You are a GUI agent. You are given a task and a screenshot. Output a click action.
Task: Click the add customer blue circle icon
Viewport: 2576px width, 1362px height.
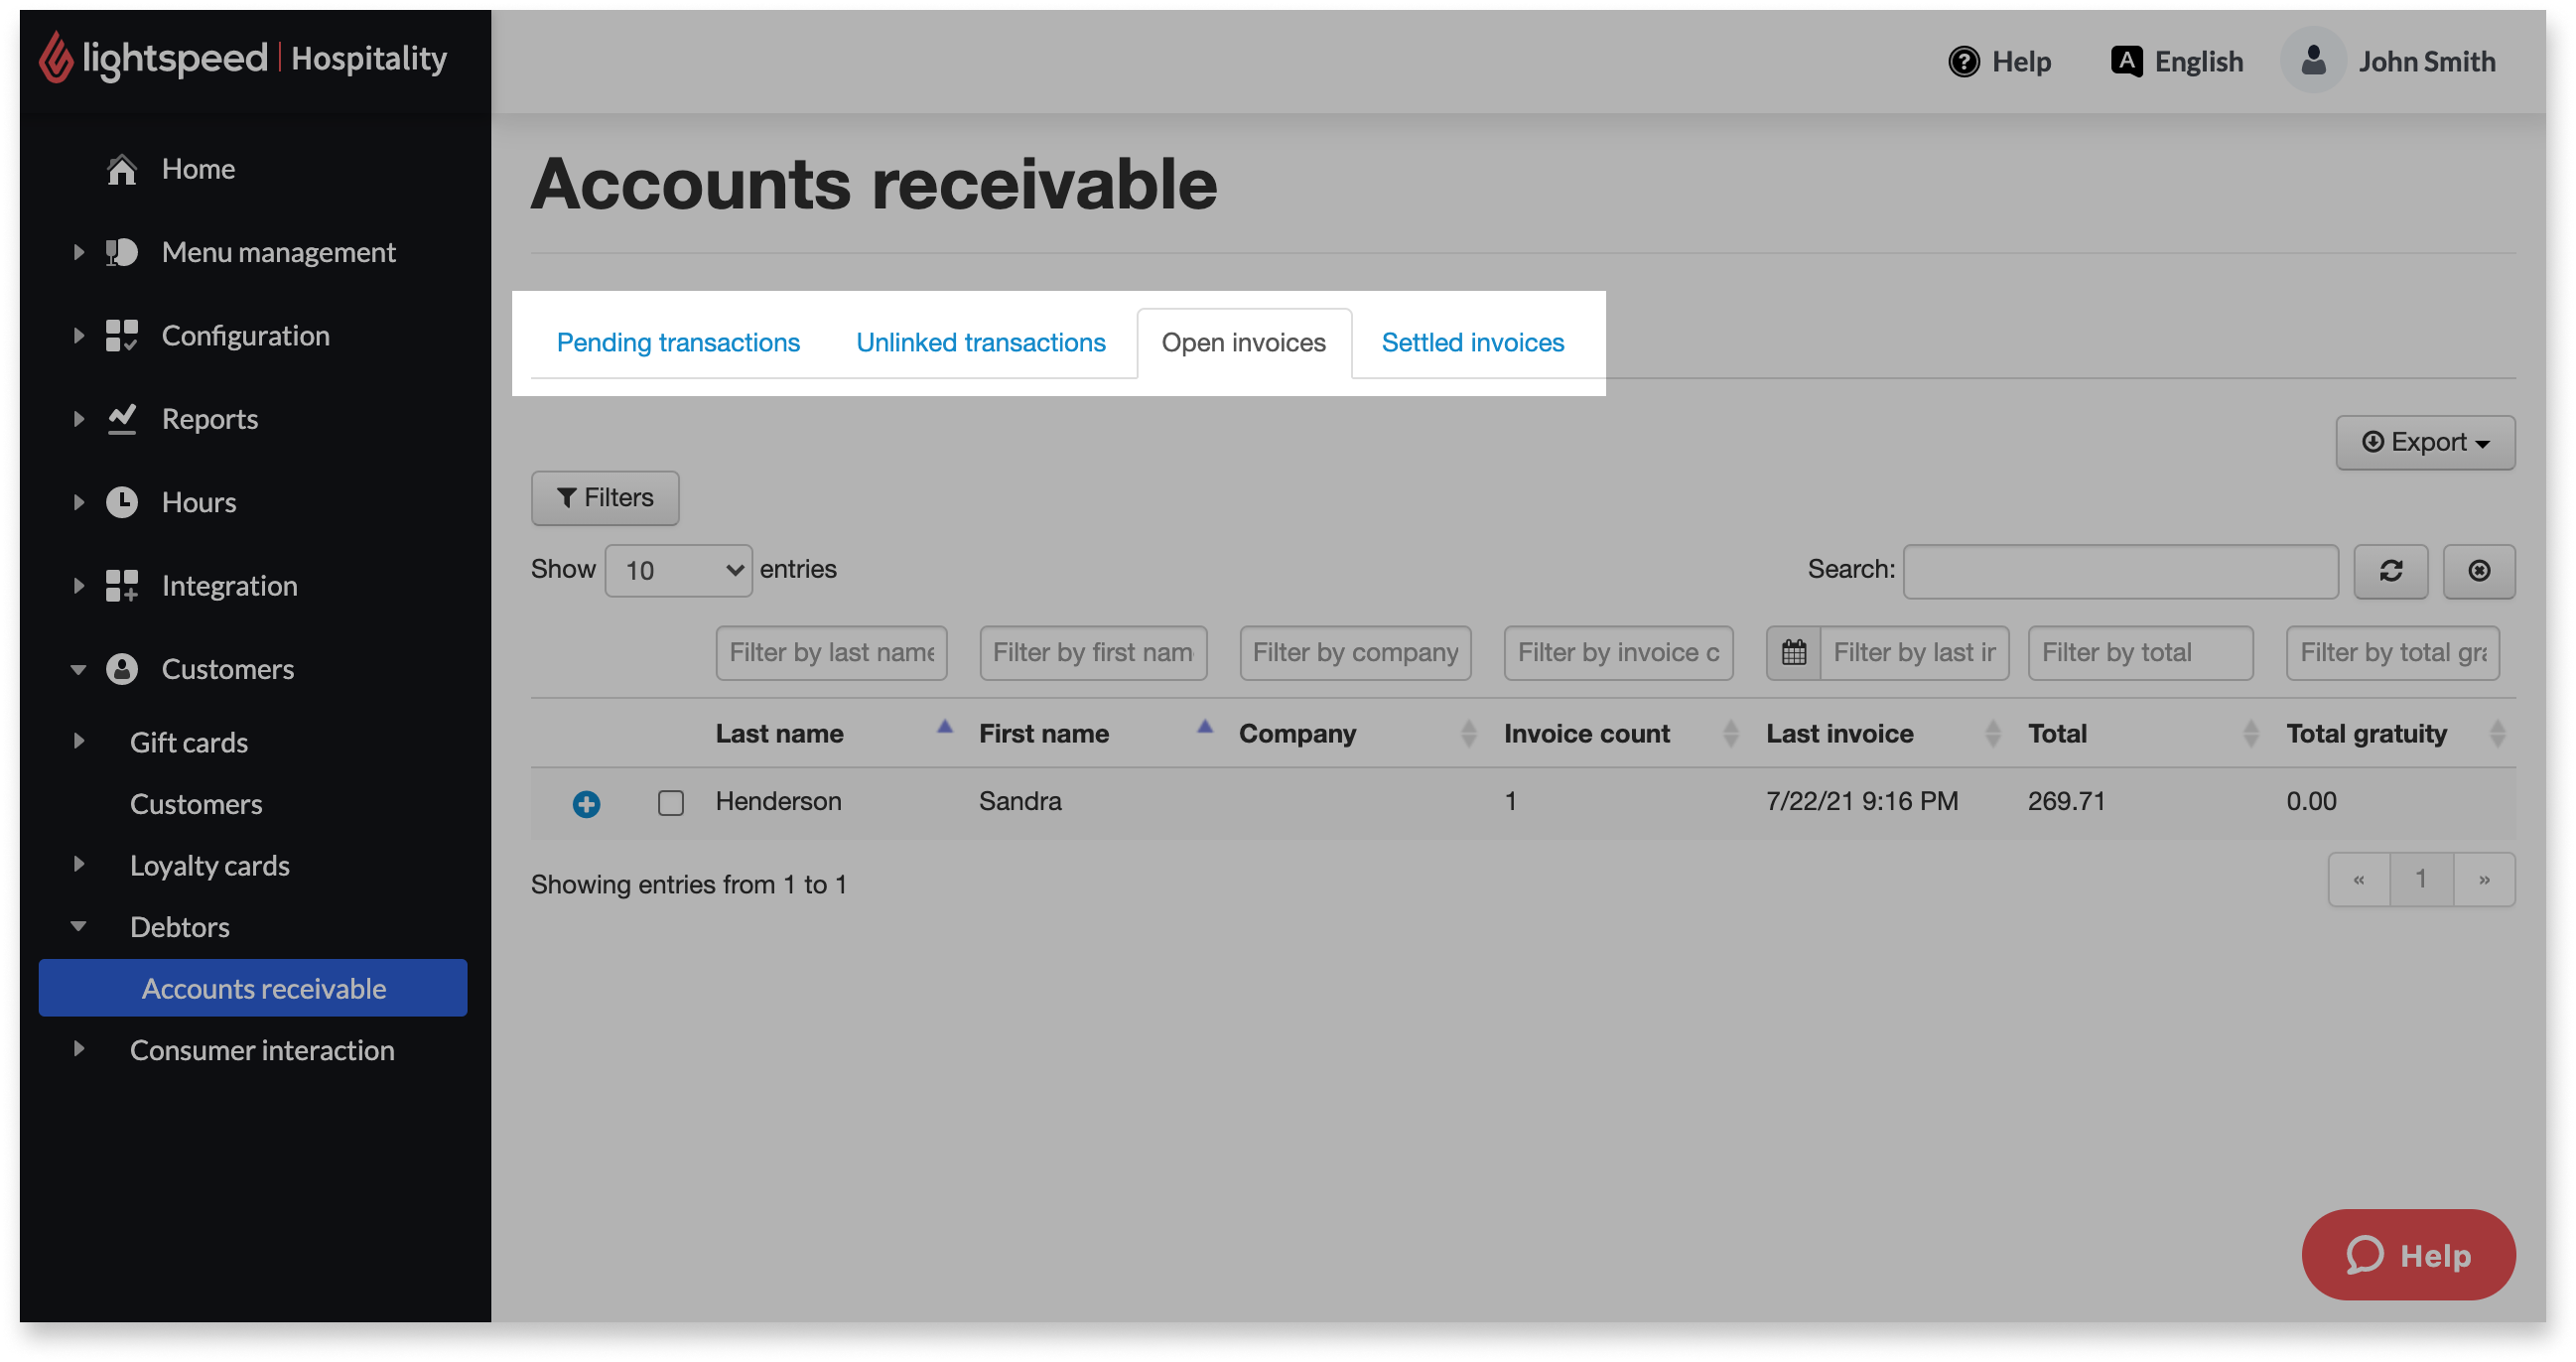[586, 801]
